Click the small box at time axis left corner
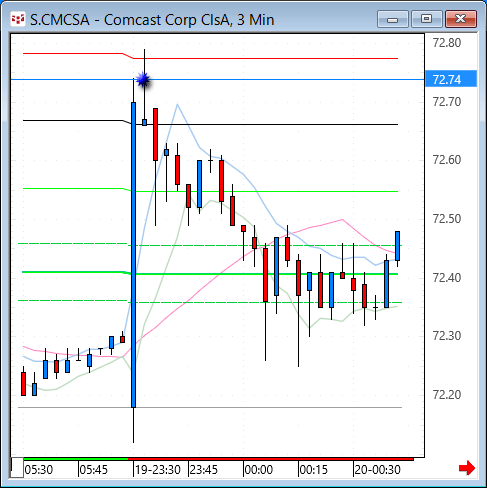The width and height of the screenshot is (487, 488). [x=17, y=468]
